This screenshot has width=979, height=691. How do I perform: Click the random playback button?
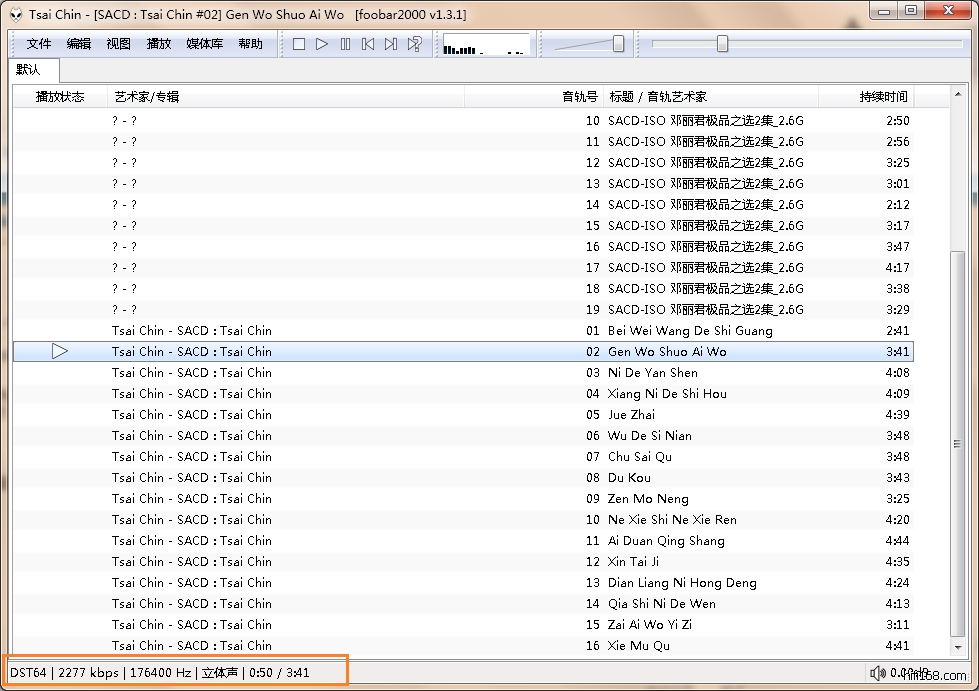click(x=414, y=44)
